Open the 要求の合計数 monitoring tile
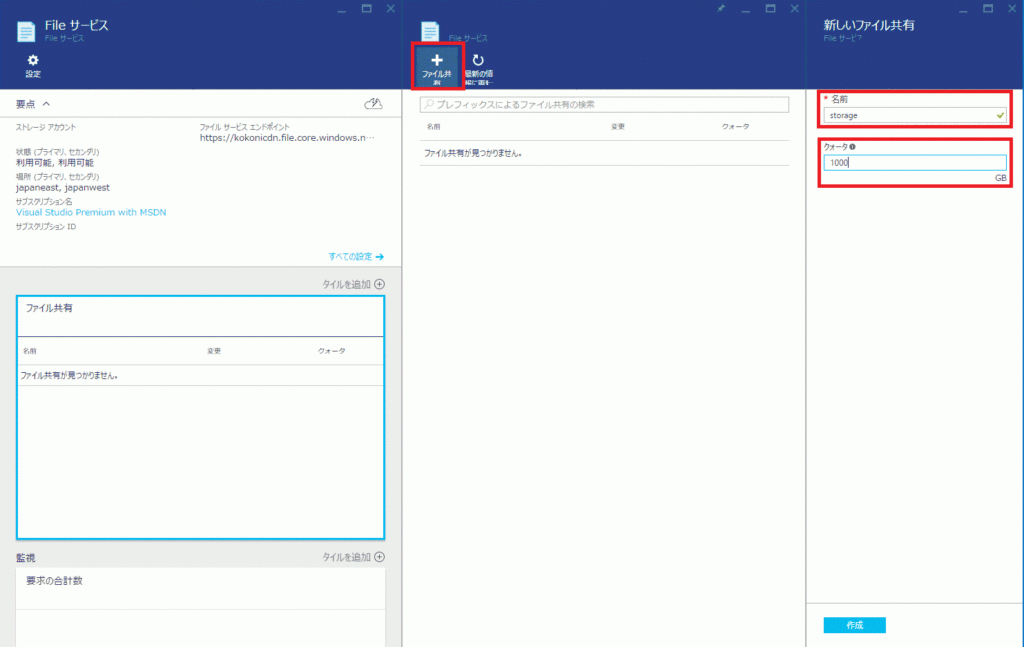Screen dimensions: 1024x647 point(200,590)
